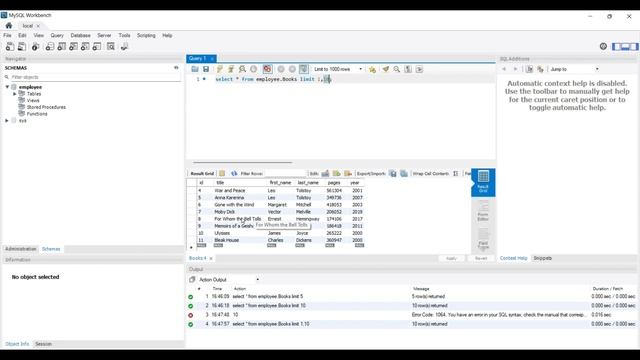Image resolution: width=640 pixels, height=360 pixels.
Task: Switch to the Context Help tab
Action: 513,258
